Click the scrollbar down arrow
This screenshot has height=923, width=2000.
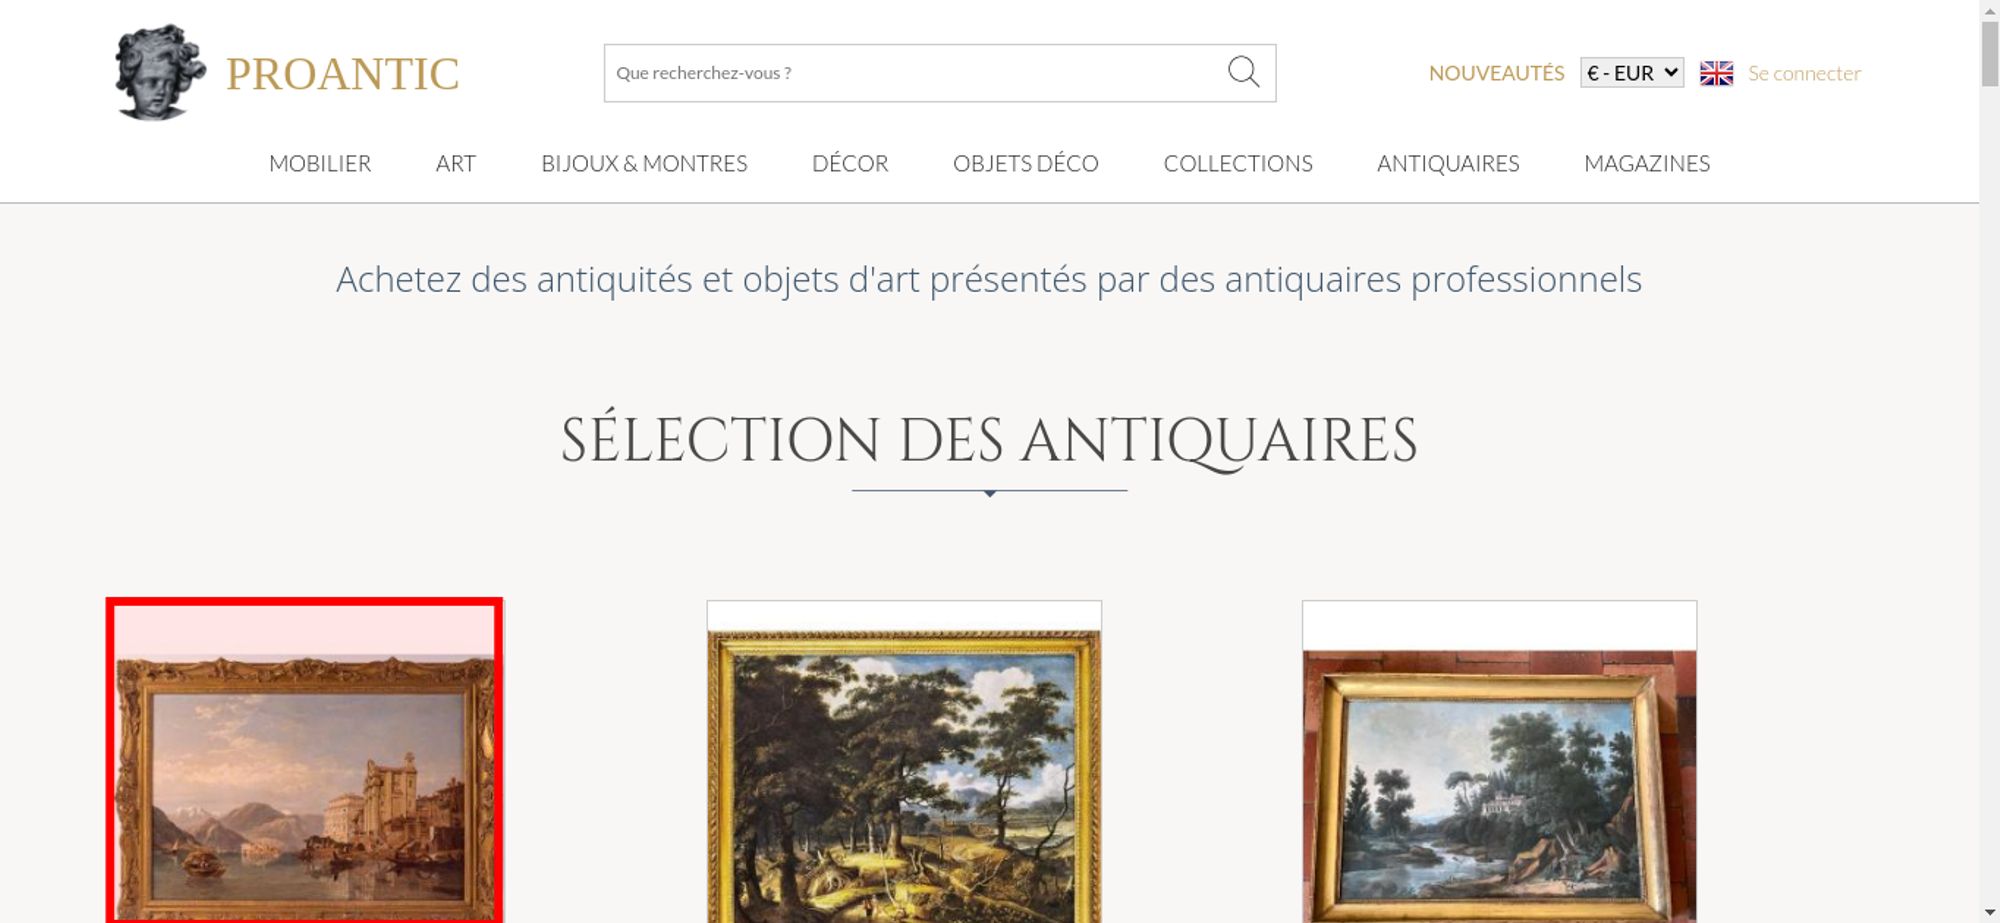(1990, 912)
